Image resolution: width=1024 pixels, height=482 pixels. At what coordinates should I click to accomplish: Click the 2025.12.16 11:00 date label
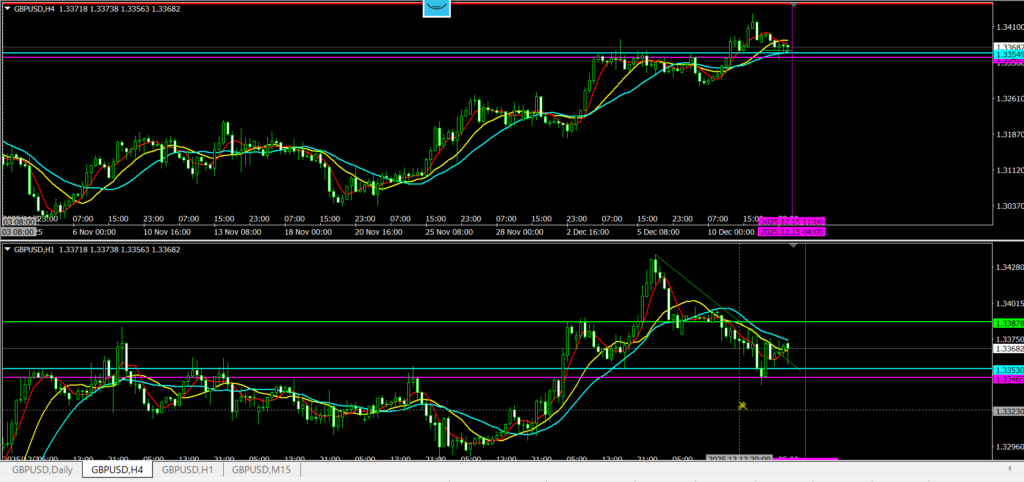point(792,220)
